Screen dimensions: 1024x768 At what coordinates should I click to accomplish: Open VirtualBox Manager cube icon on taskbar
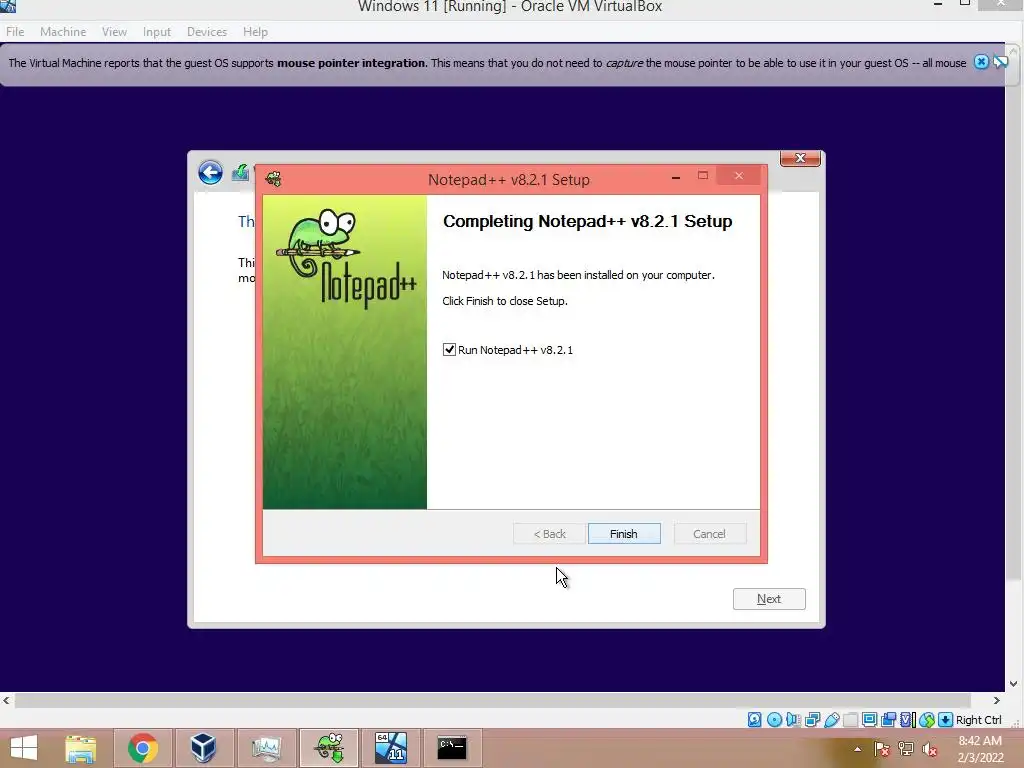203,748
